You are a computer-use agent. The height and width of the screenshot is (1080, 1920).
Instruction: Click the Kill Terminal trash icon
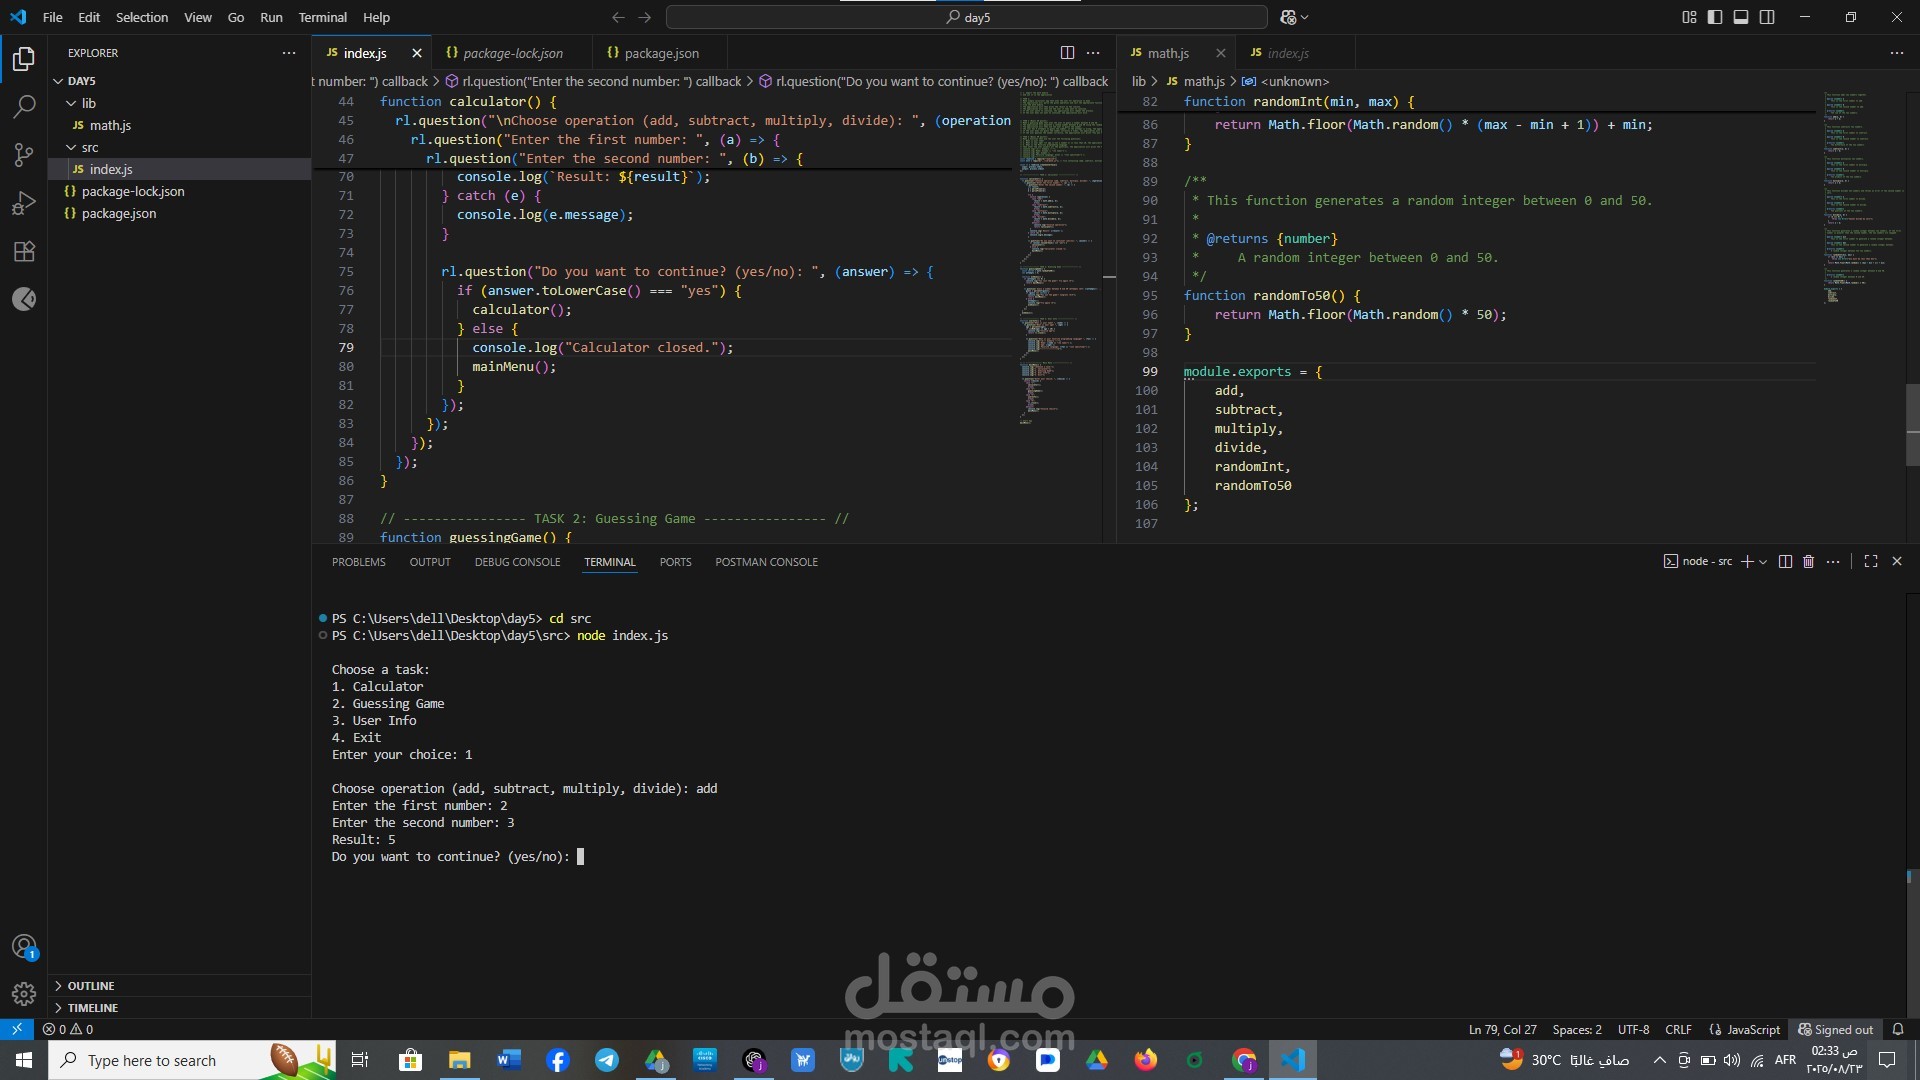[x=1808, y=562]
